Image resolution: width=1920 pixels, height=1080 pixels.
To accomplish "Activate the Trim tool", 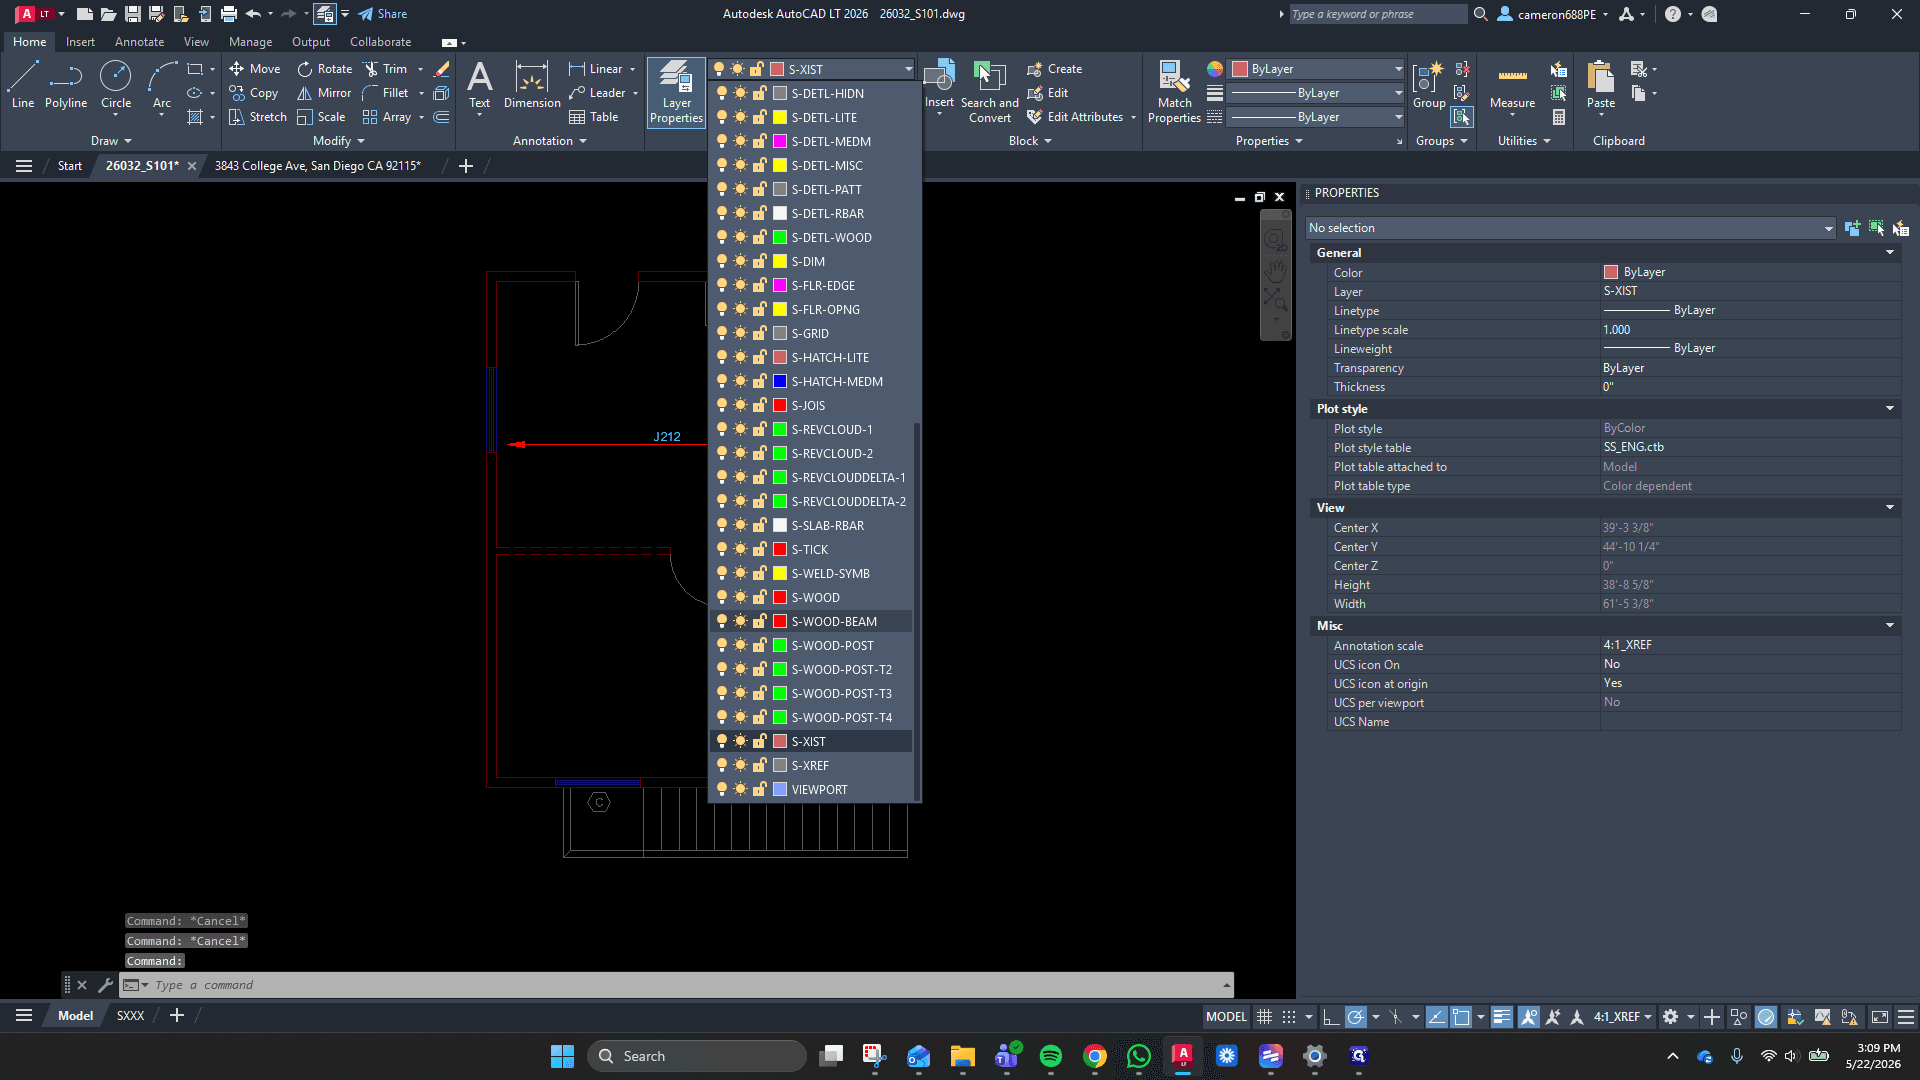I will (386, 69).
